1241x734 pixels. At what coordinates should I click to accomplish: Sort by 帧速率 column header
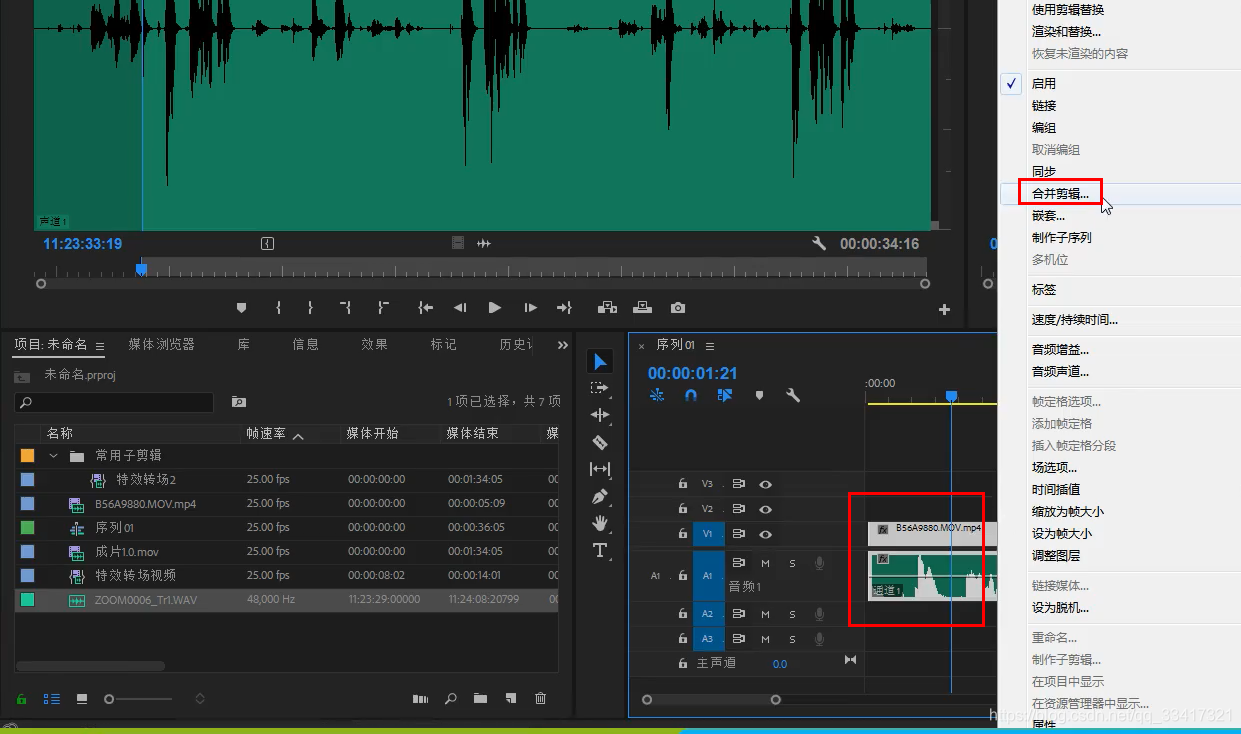(267, 433)
